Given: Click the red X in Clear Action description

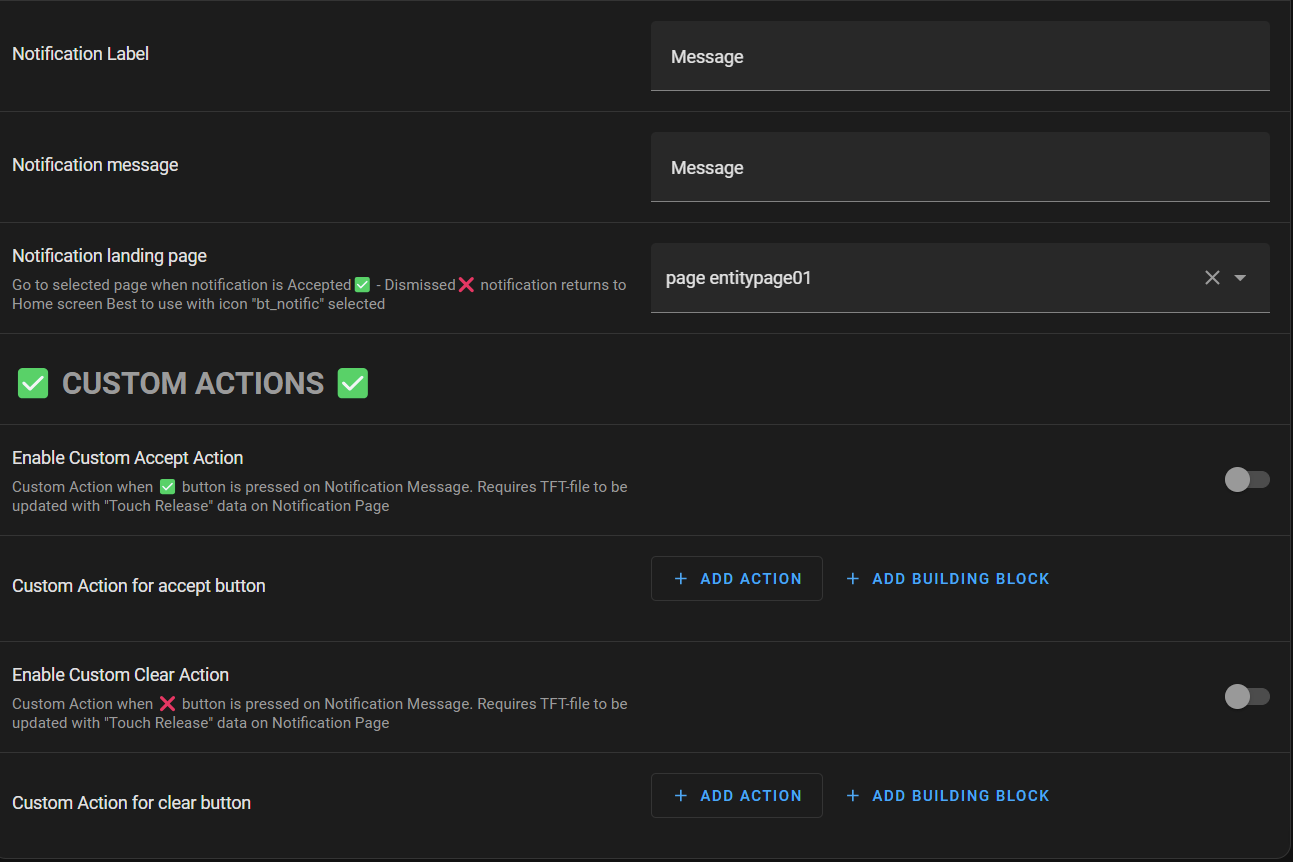Looking at the screenshot, I should point(167,703).
